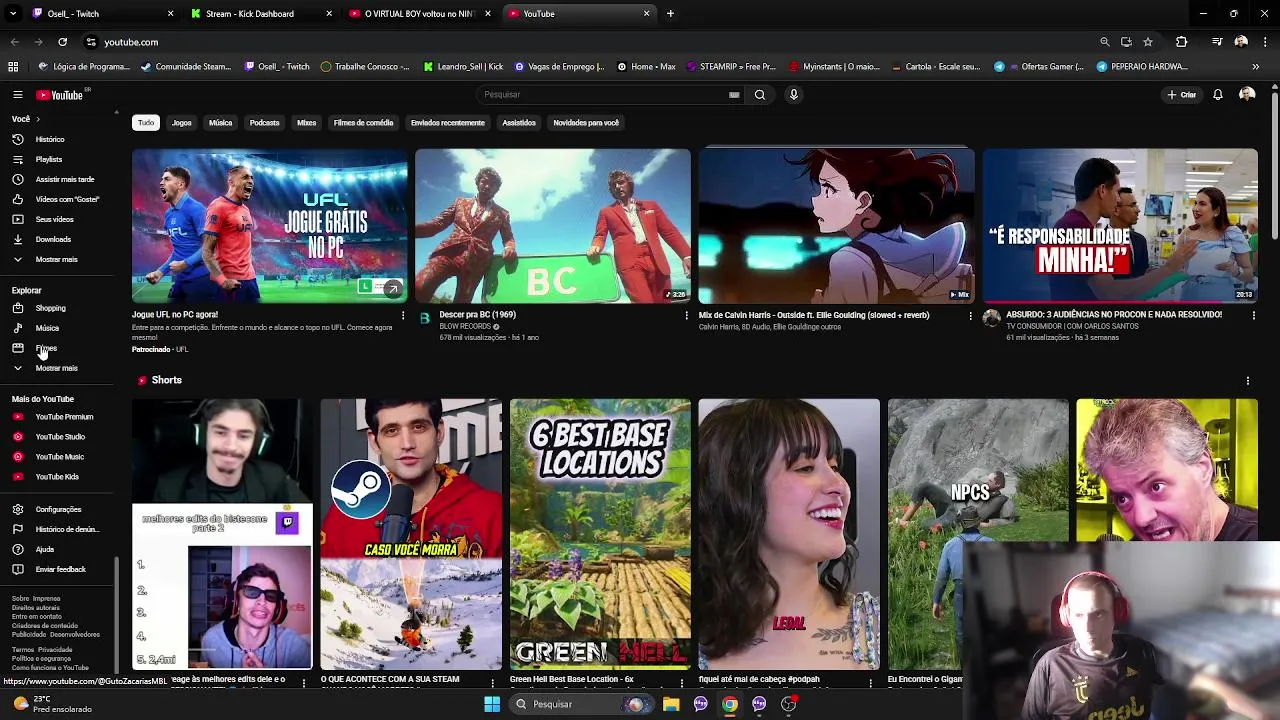The image size is (1280, 720).
Task: Open File Explorer from taskbar
Action: [x=671, y=704]
